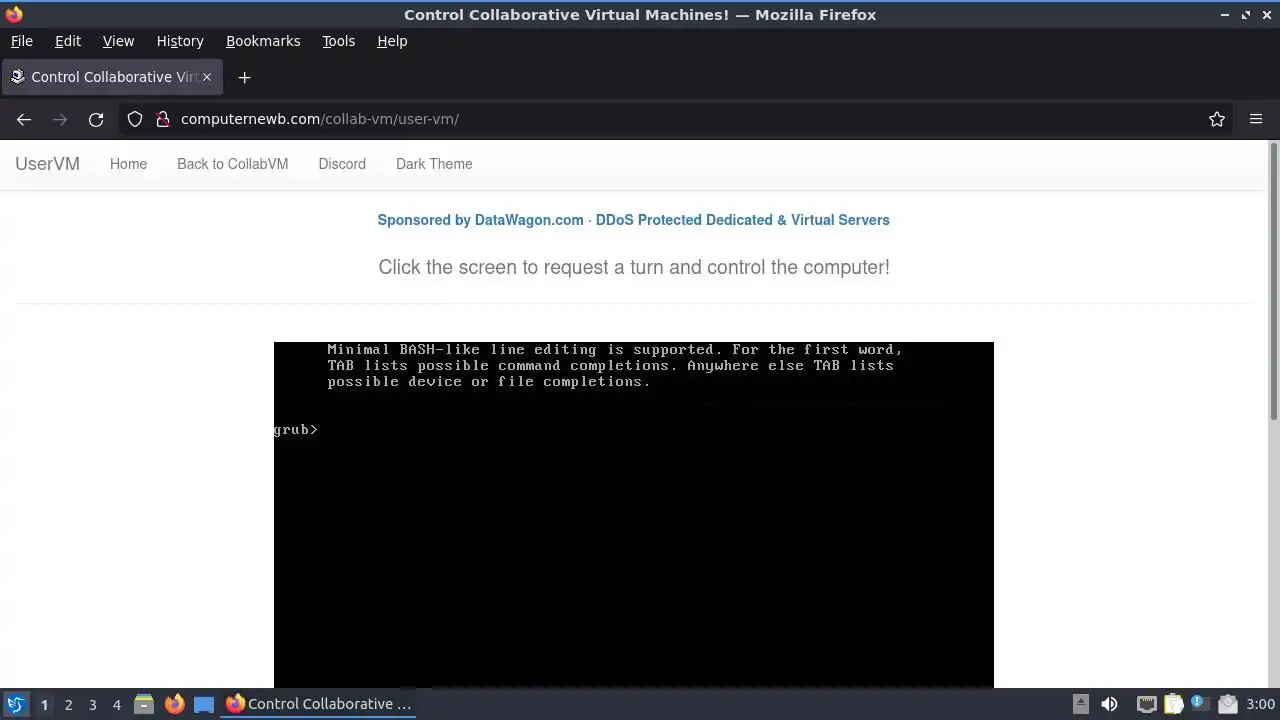Switch to virtual desktop 2

coord(68,704)
